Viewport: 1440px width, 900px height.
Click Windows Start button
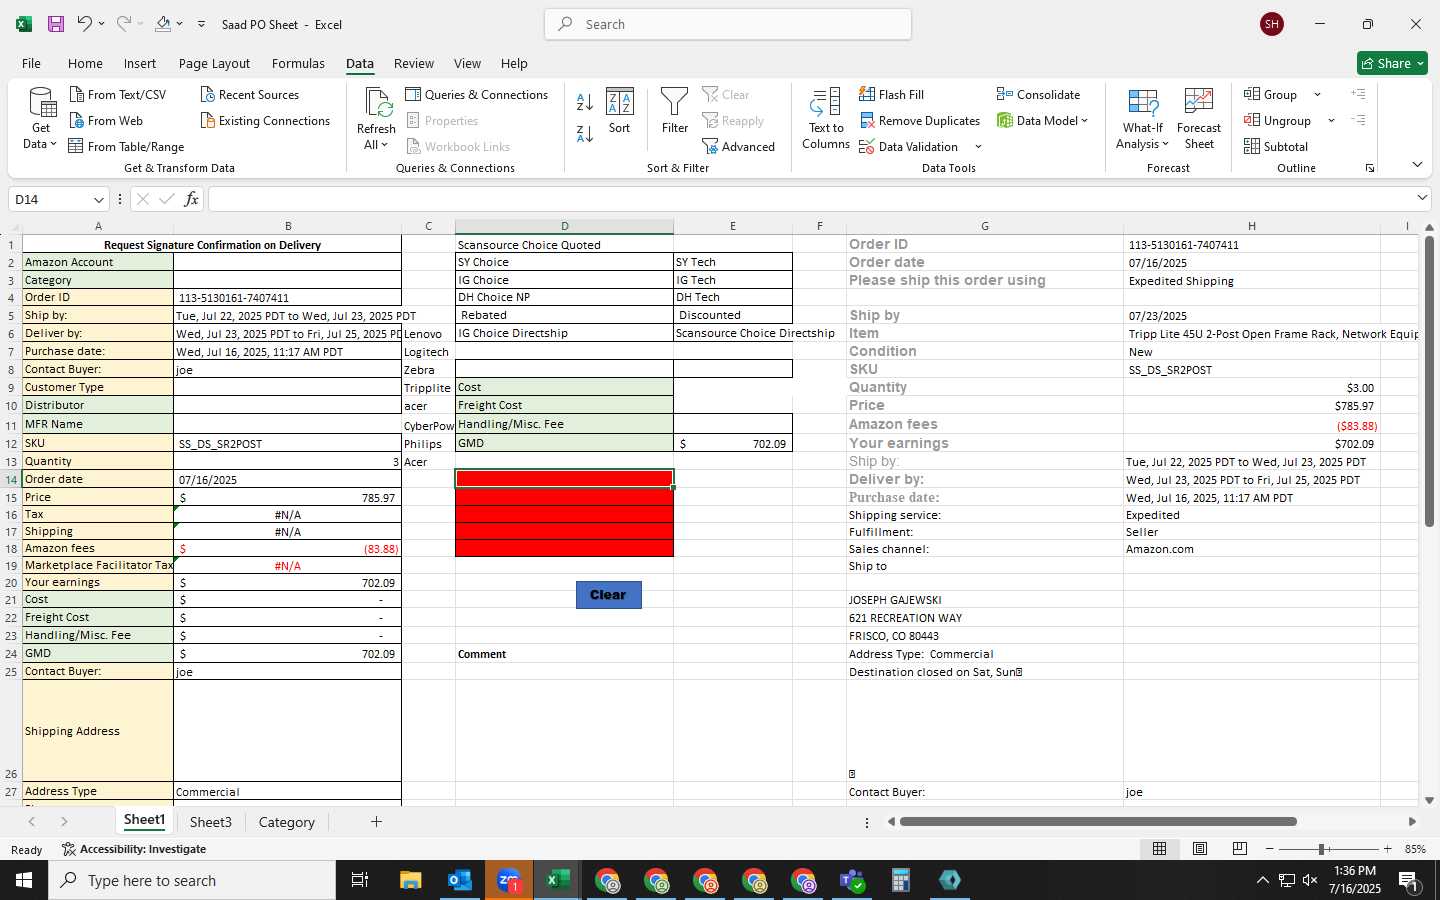tap(24, 880)
